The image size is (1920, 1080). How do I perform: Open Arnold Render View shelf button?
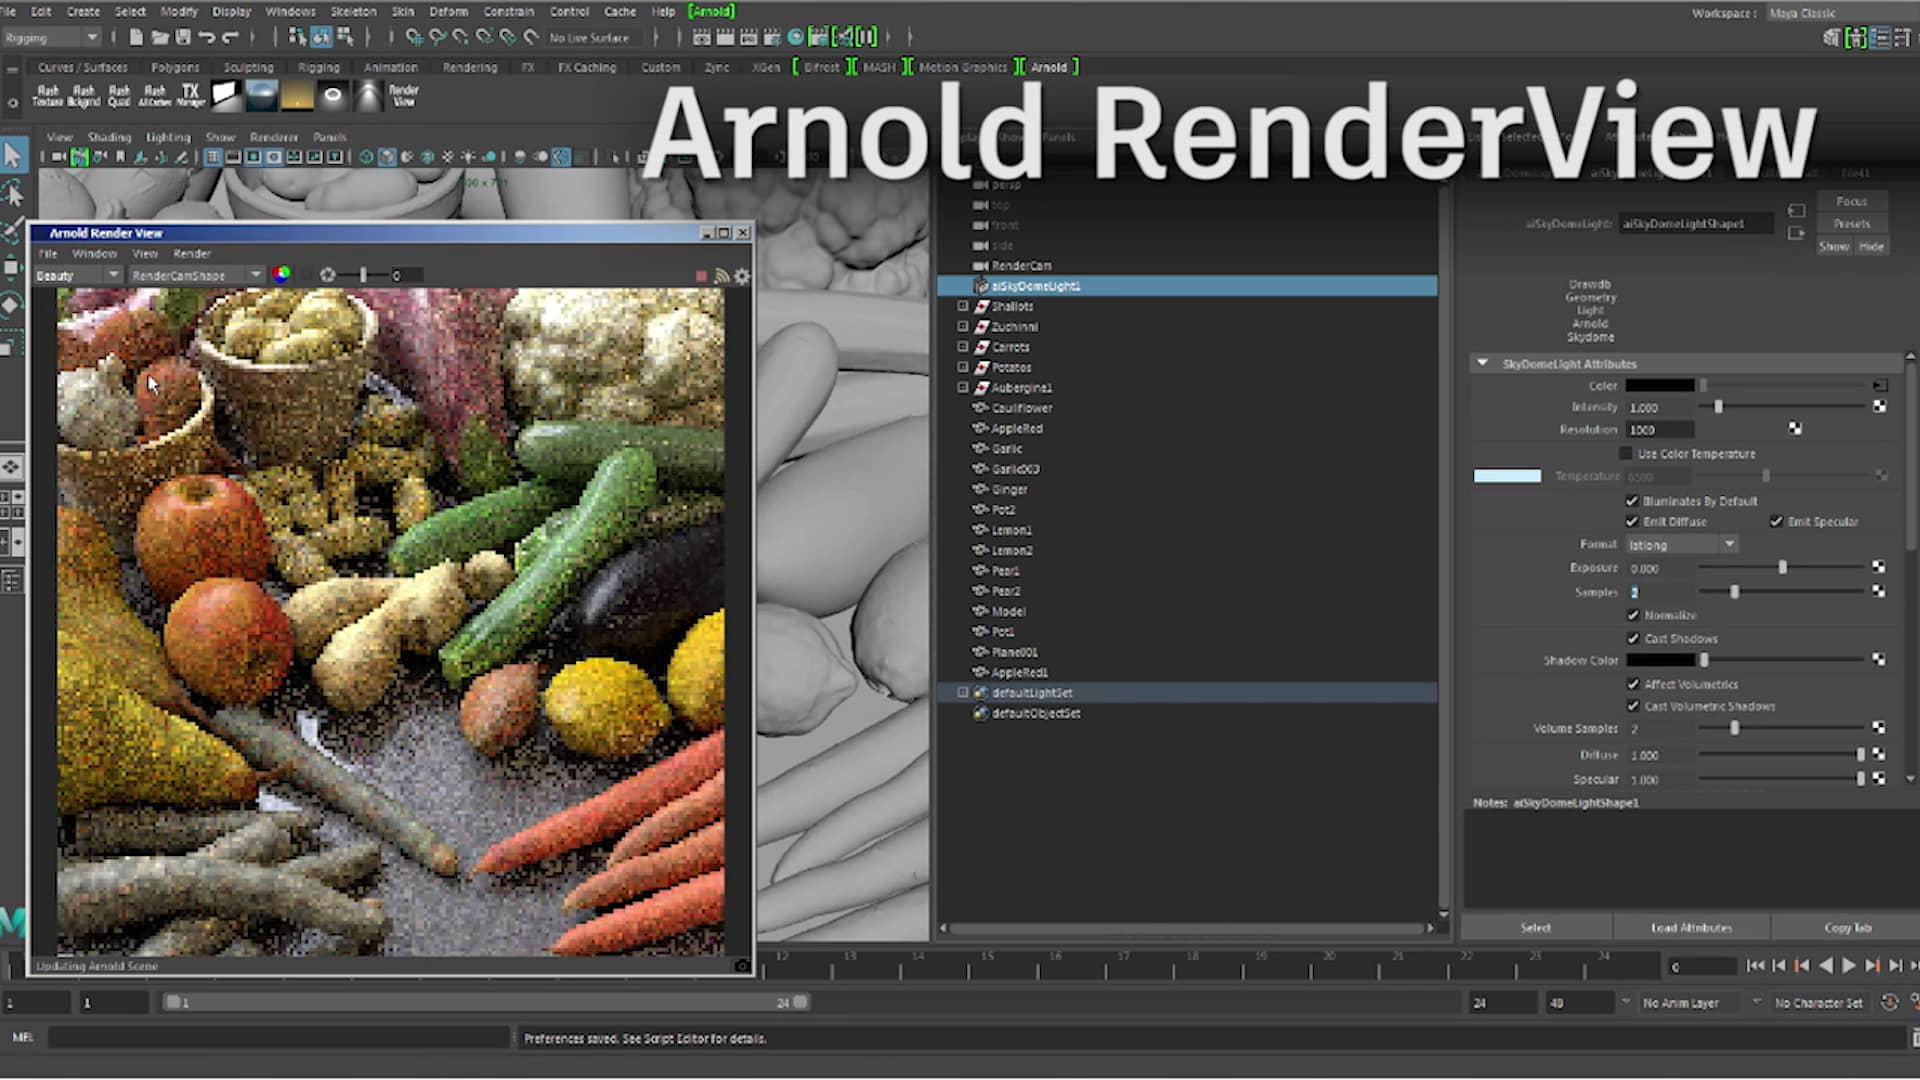(404, 96)
